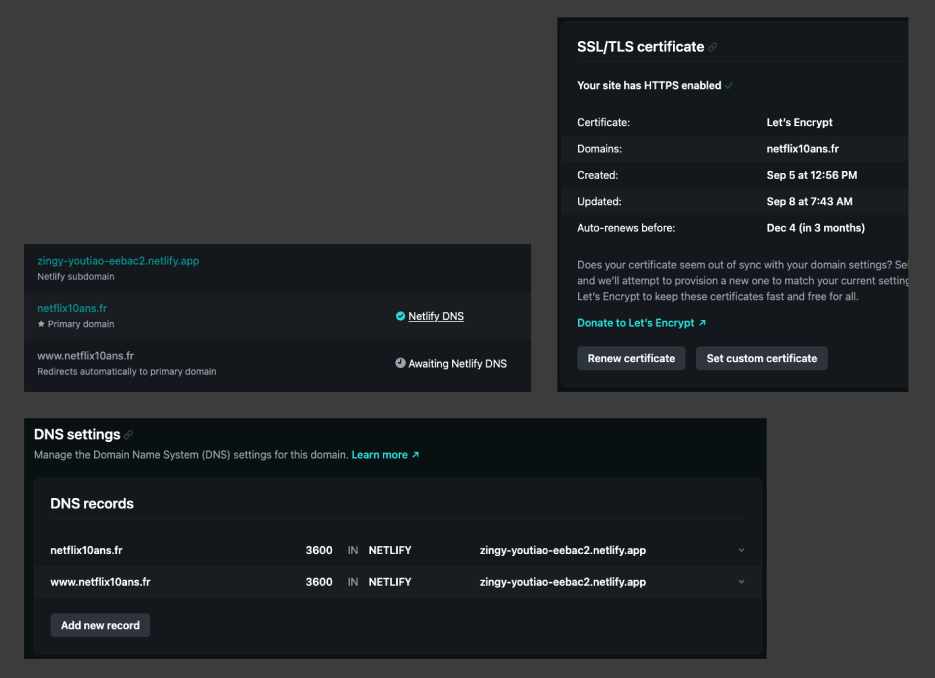Open the Netlify DNS link

(437, 316)
